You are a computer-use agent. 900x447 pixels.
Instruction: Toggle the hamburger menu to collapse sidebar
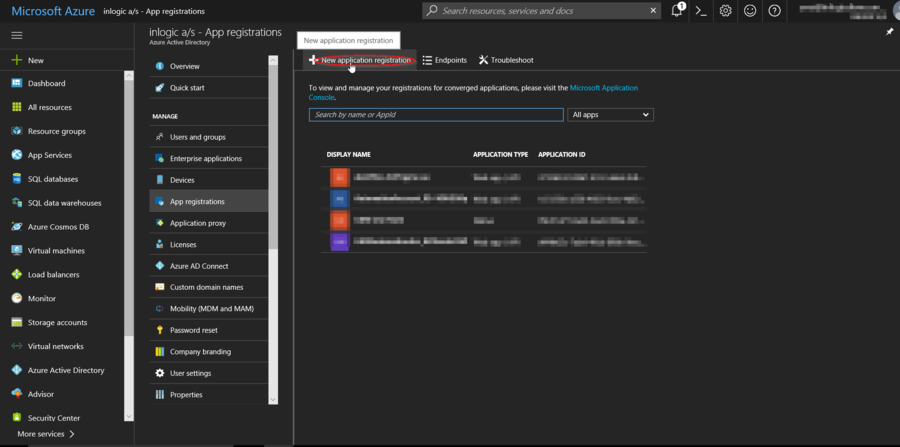pos(16,35)
